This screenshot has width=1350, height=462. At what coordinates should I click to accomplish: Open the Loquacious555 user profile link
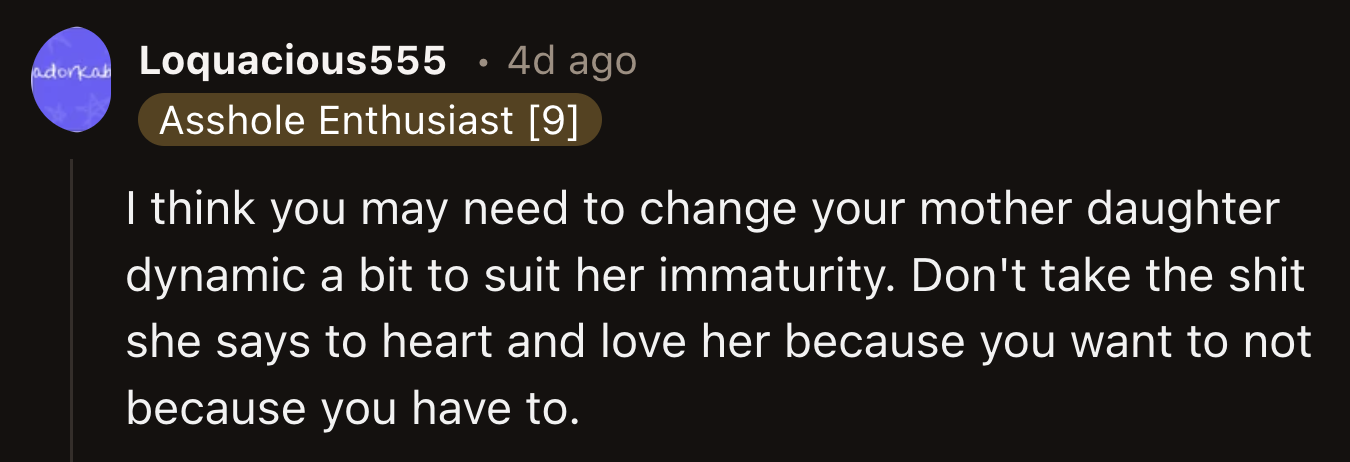pyautogui.click(x=292, y=62)
